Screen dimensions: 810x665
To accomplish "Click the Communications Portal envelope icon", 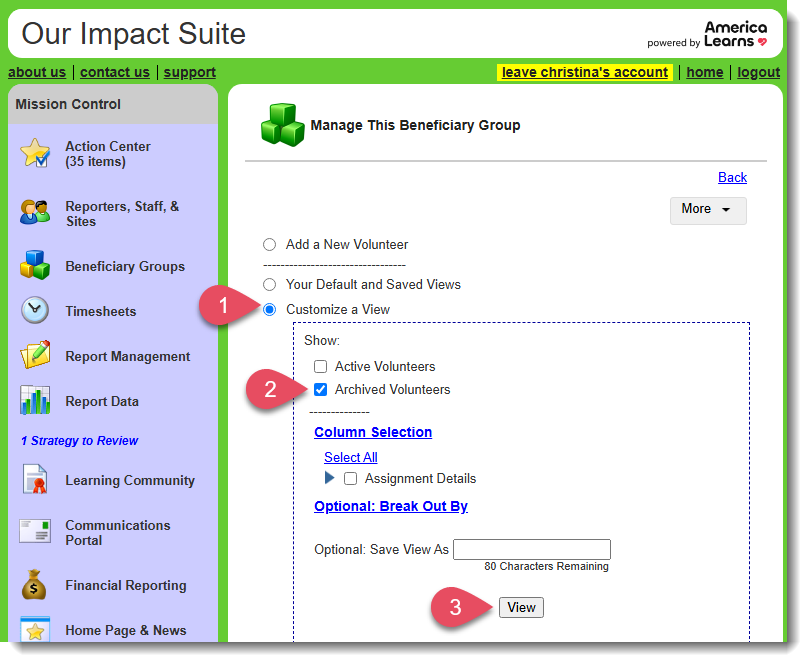I will (x=35, y=532).
